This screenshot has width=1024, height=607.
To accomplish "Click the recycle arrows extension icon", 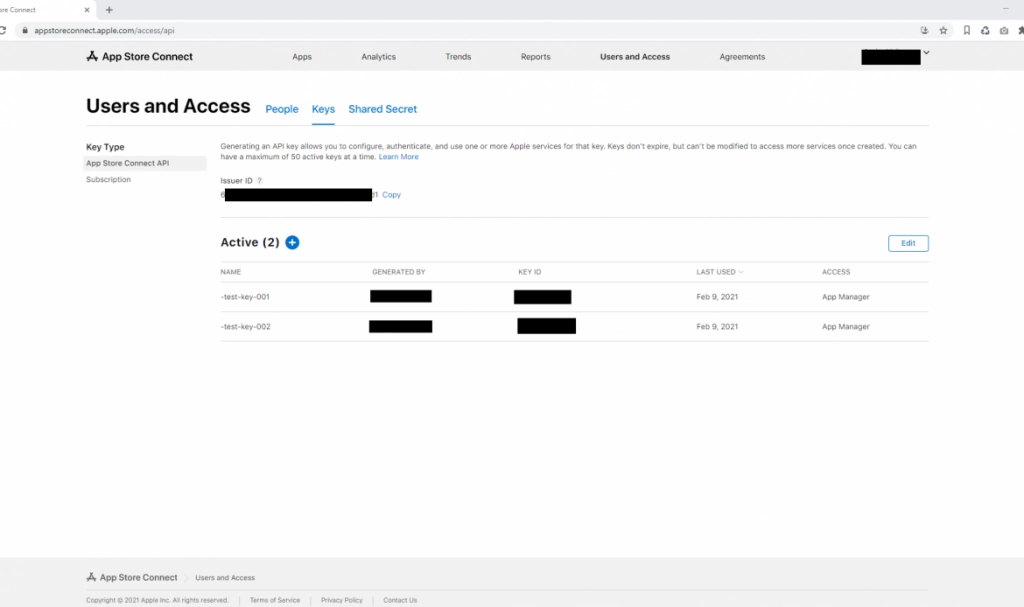I will coord(985,31).
